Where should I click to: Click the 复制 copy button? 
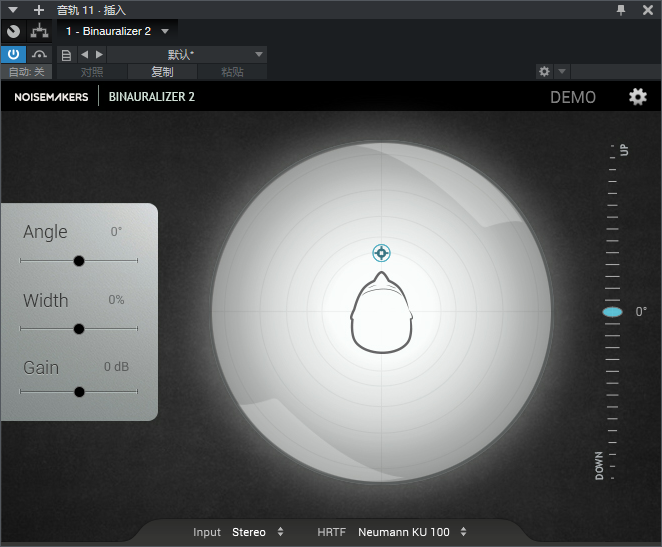162,72
